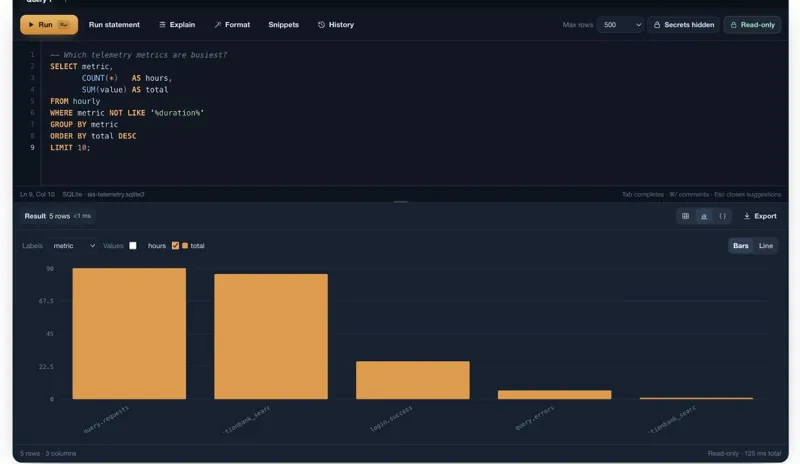Image resolution: width=800 pixels, height=464 pixels.
Task: Switch to JSON braces view icon
Action: 722,216
